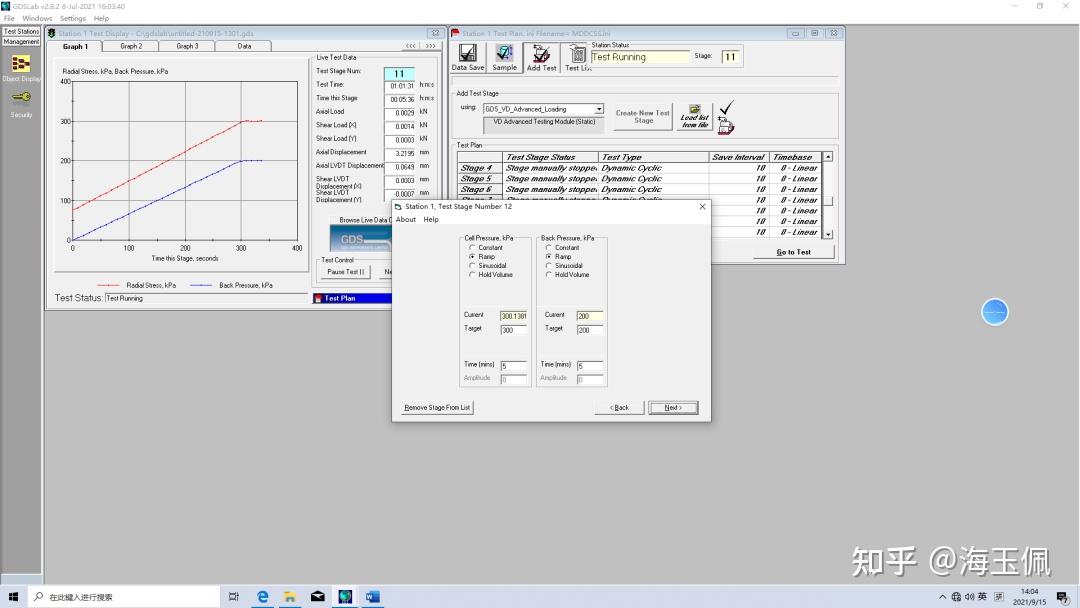Show hidden system tray icons chevron
The width and height of the screenshot is (1080, 608).
coord(942,596)
